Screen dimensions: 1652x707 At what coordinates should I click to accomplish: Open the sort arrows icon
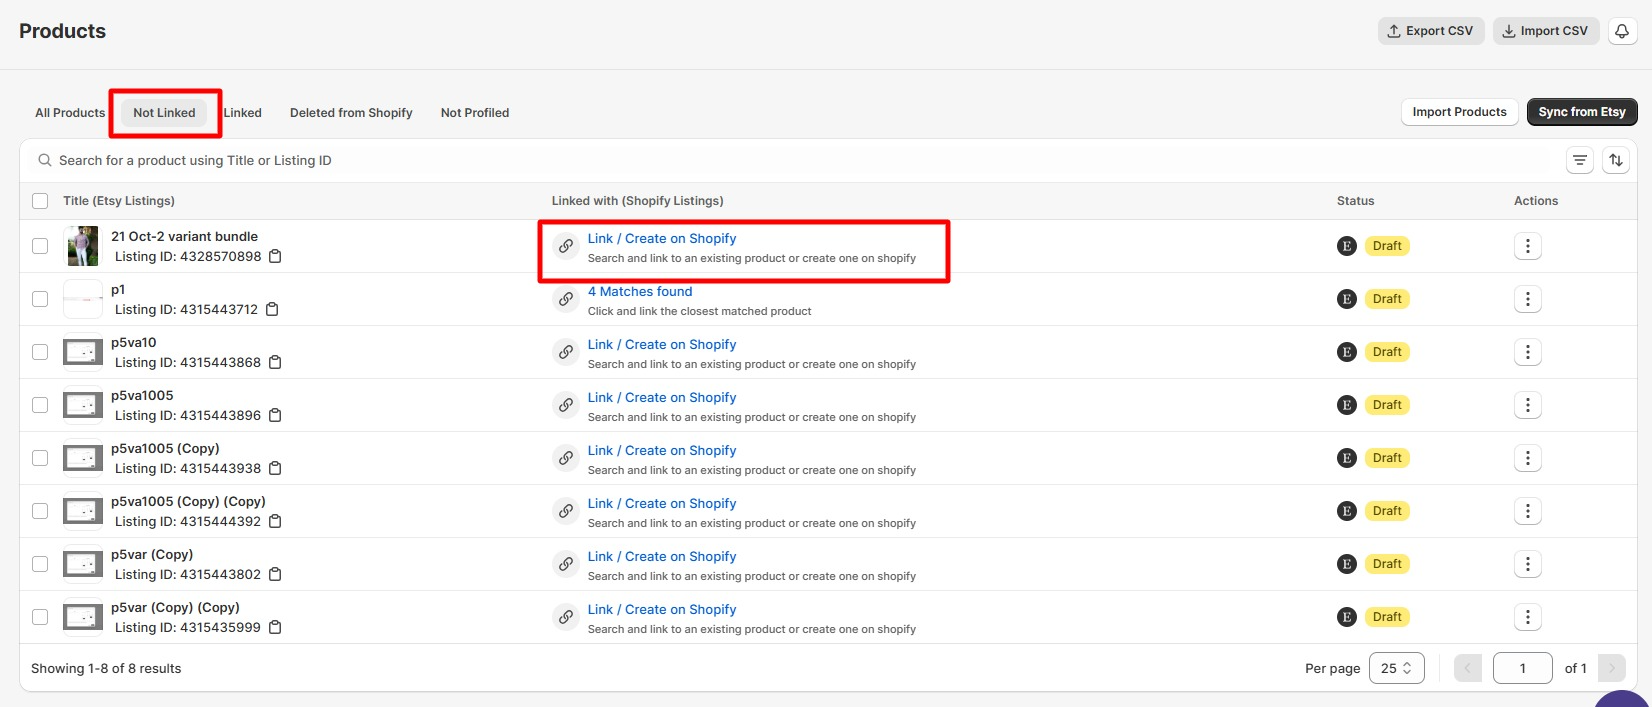[x=1616, y=160]
